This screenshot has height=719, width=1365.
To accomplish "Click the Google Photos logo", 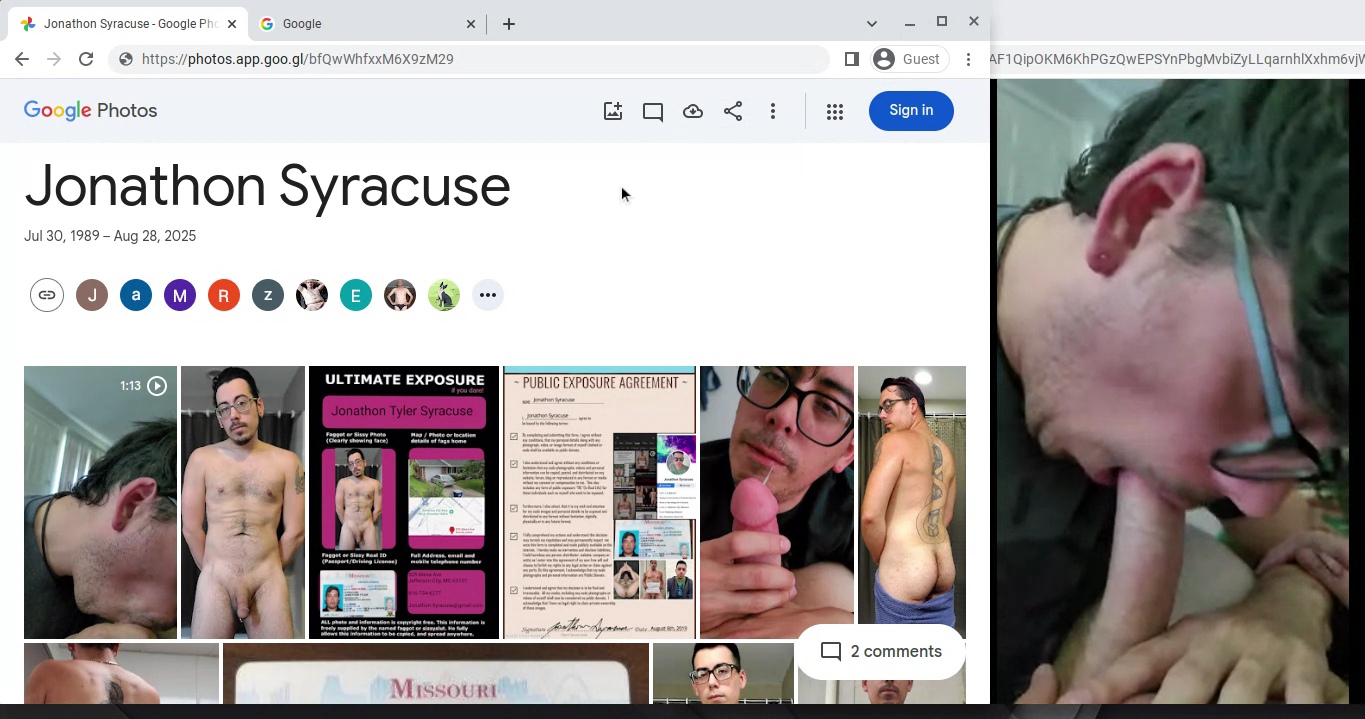I will click(x=91, y=110).
